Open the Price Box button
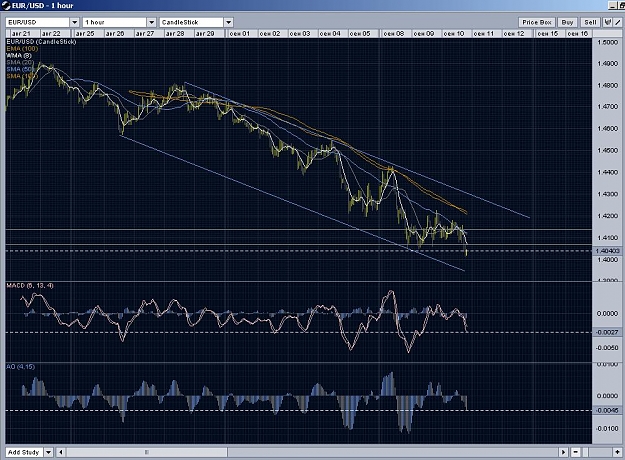This screenshot has height=460, width=625. click(537, 22)
